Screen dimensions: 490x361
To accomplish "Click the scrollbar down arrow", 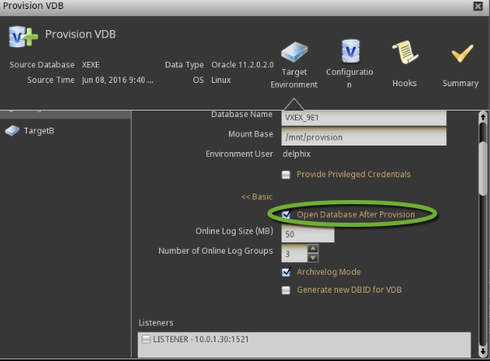I will pyautogui.click(x=483, y=351).
